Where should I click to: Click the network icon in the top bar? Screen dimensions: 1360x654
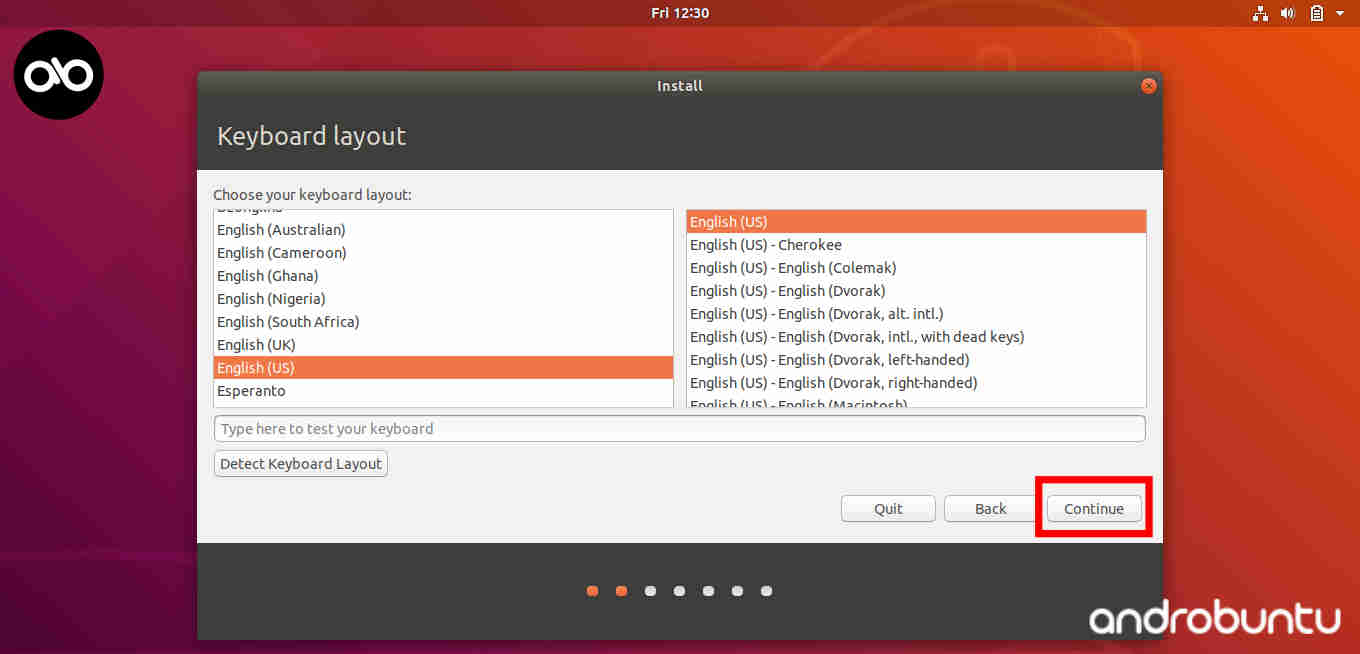[1260, 13]
